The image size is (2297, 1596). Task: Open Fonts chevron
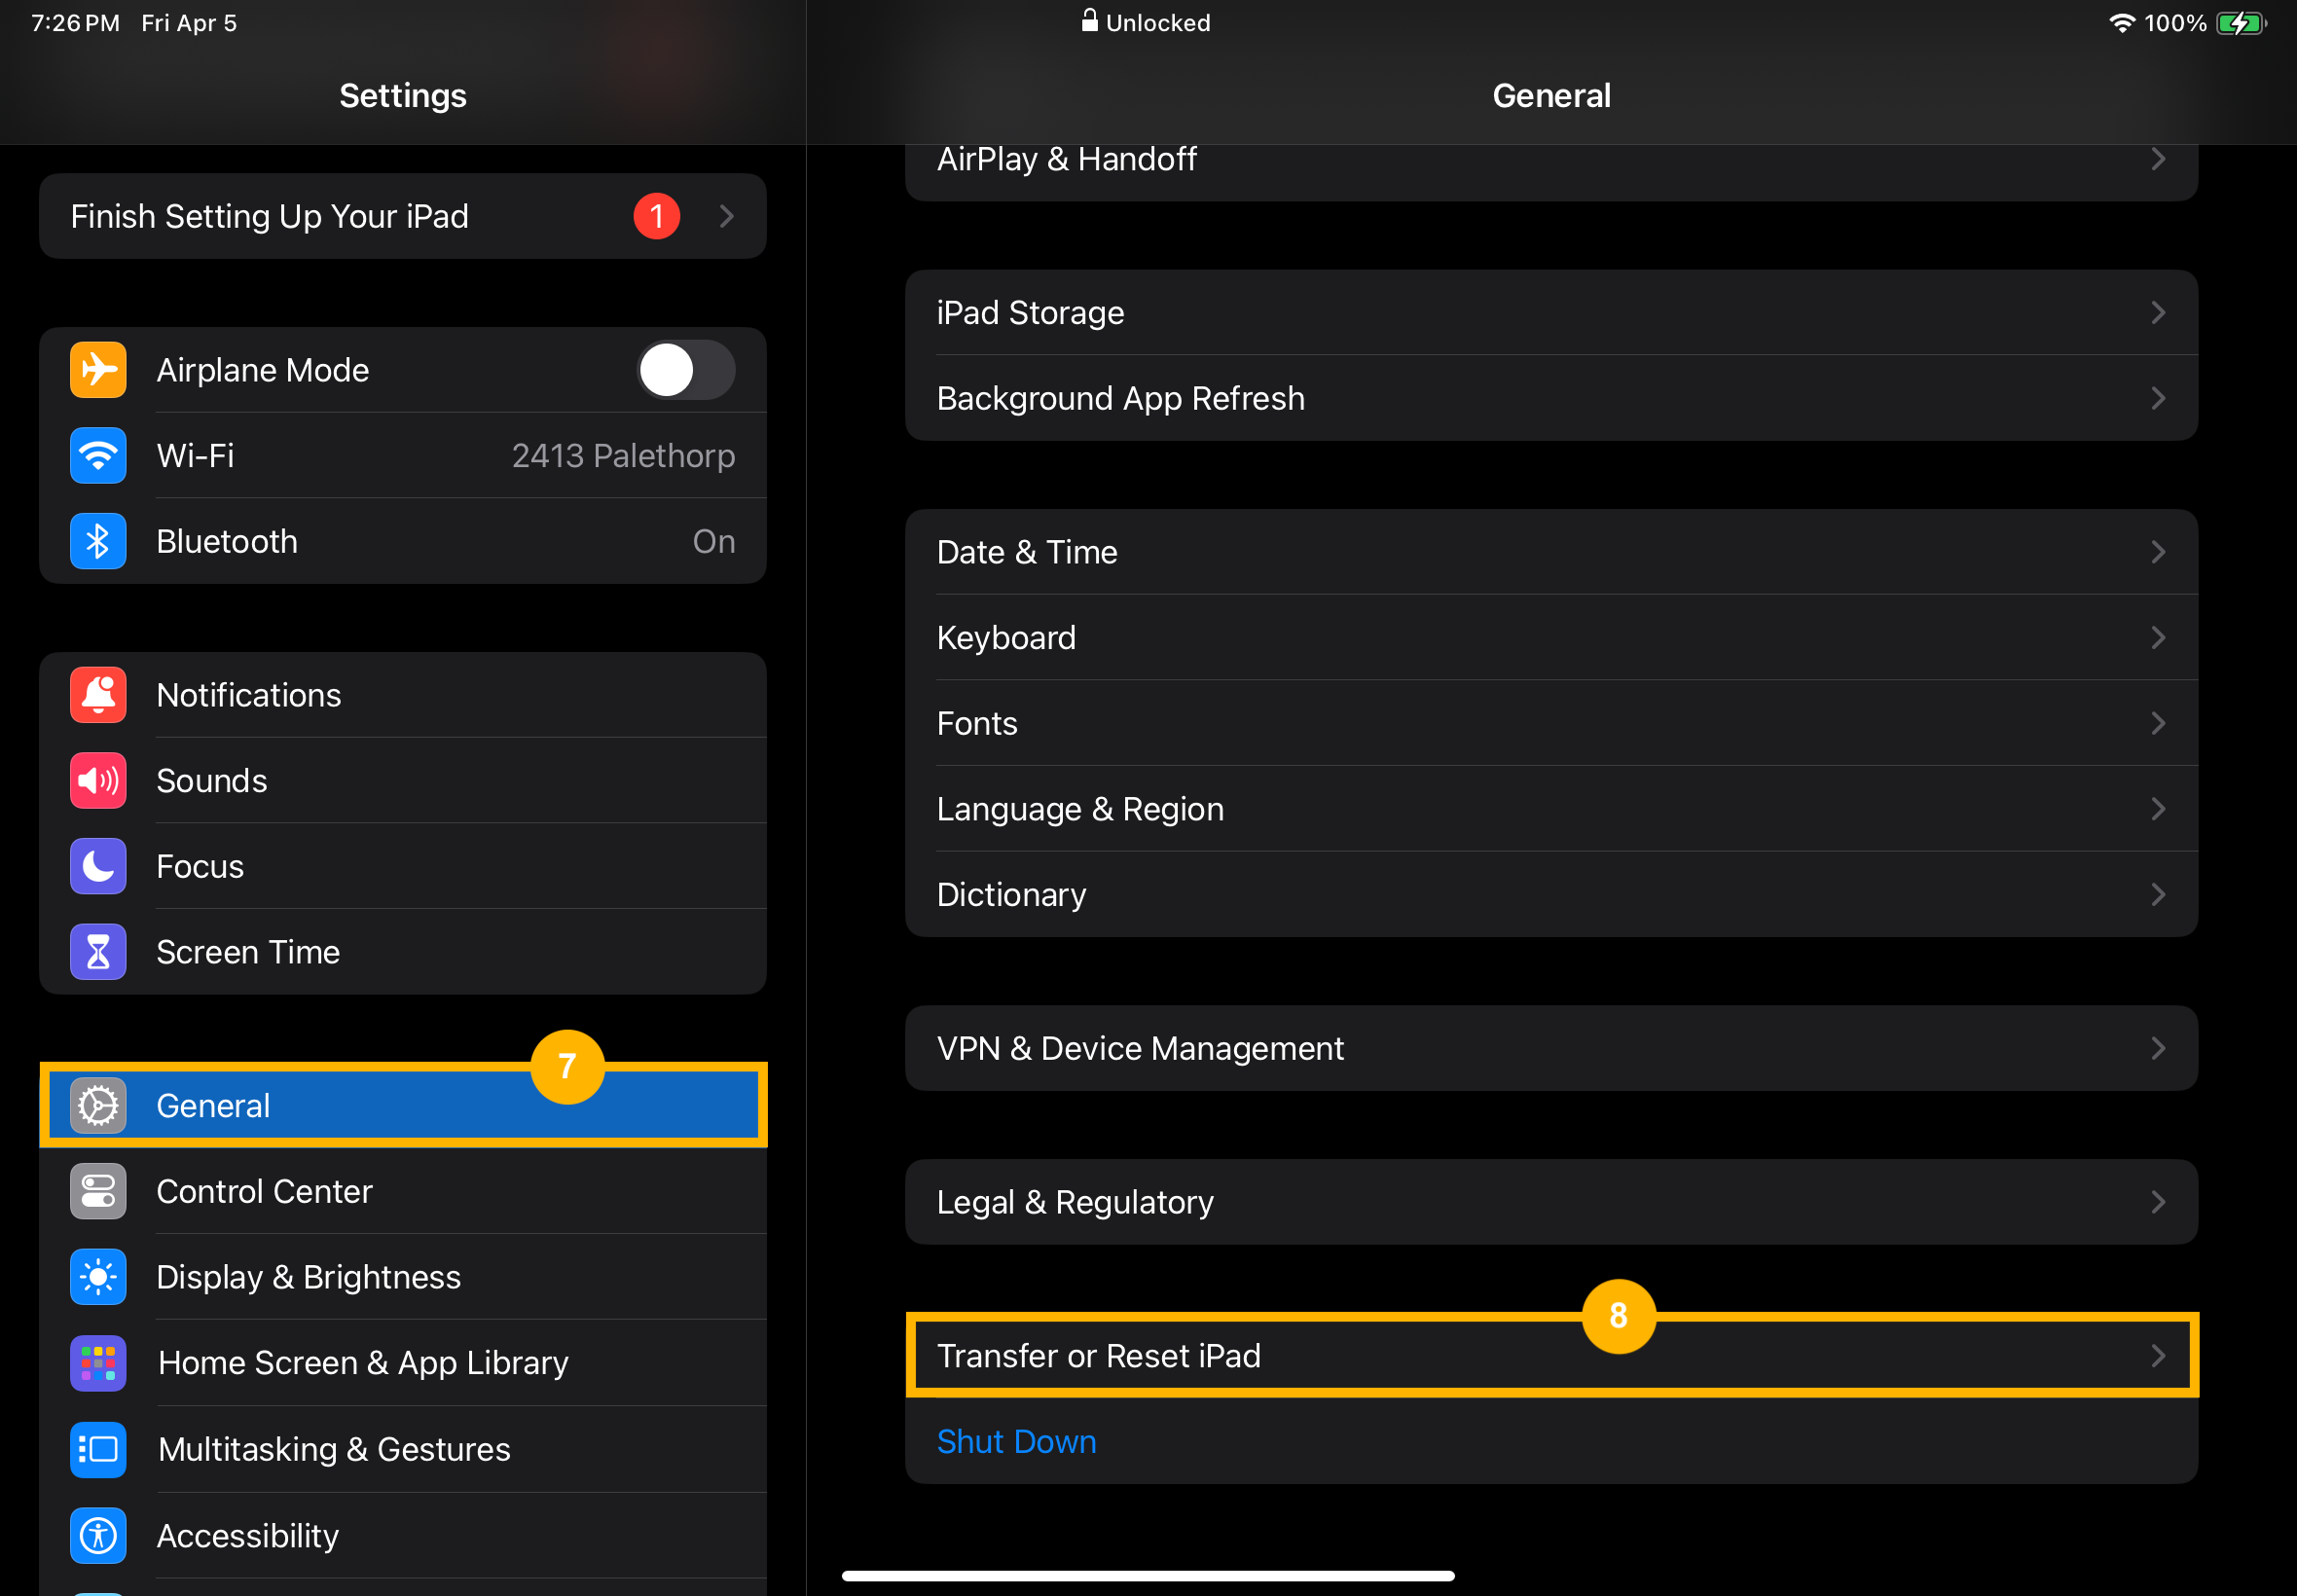(x=2158, y=723)
